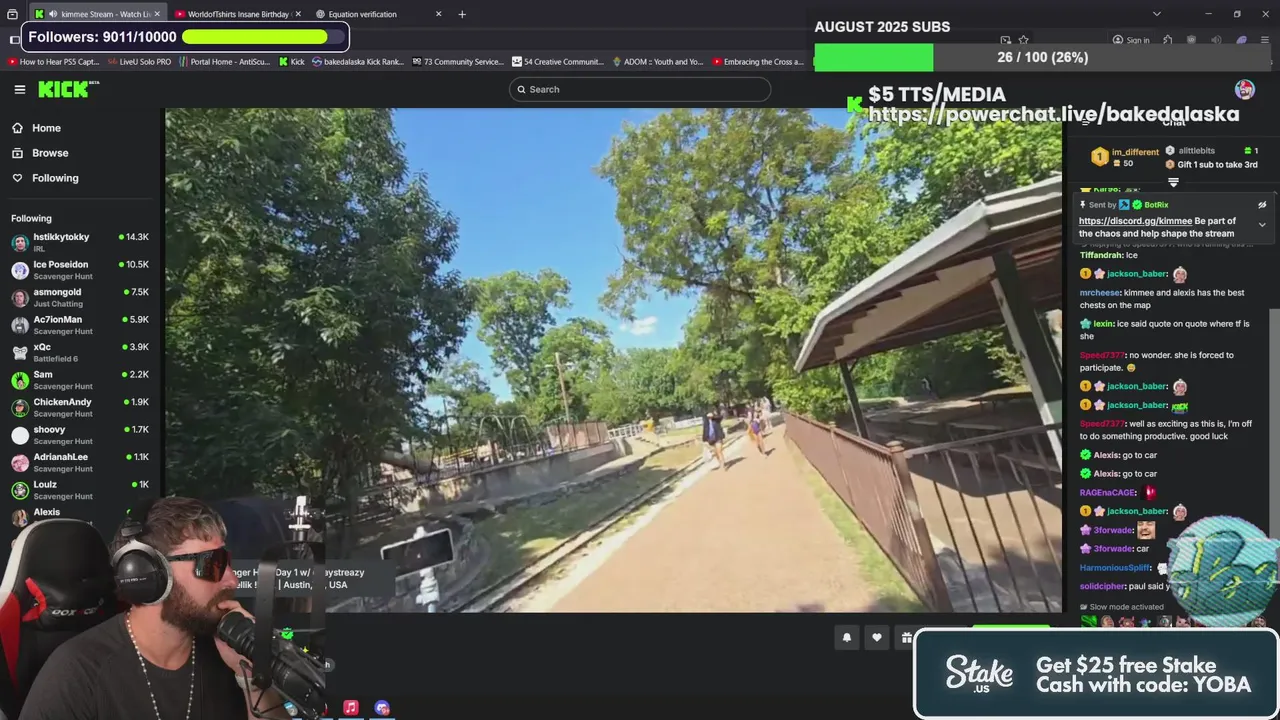
Task: Click inside the Kick search field
Action: click(x=640, y=89)
